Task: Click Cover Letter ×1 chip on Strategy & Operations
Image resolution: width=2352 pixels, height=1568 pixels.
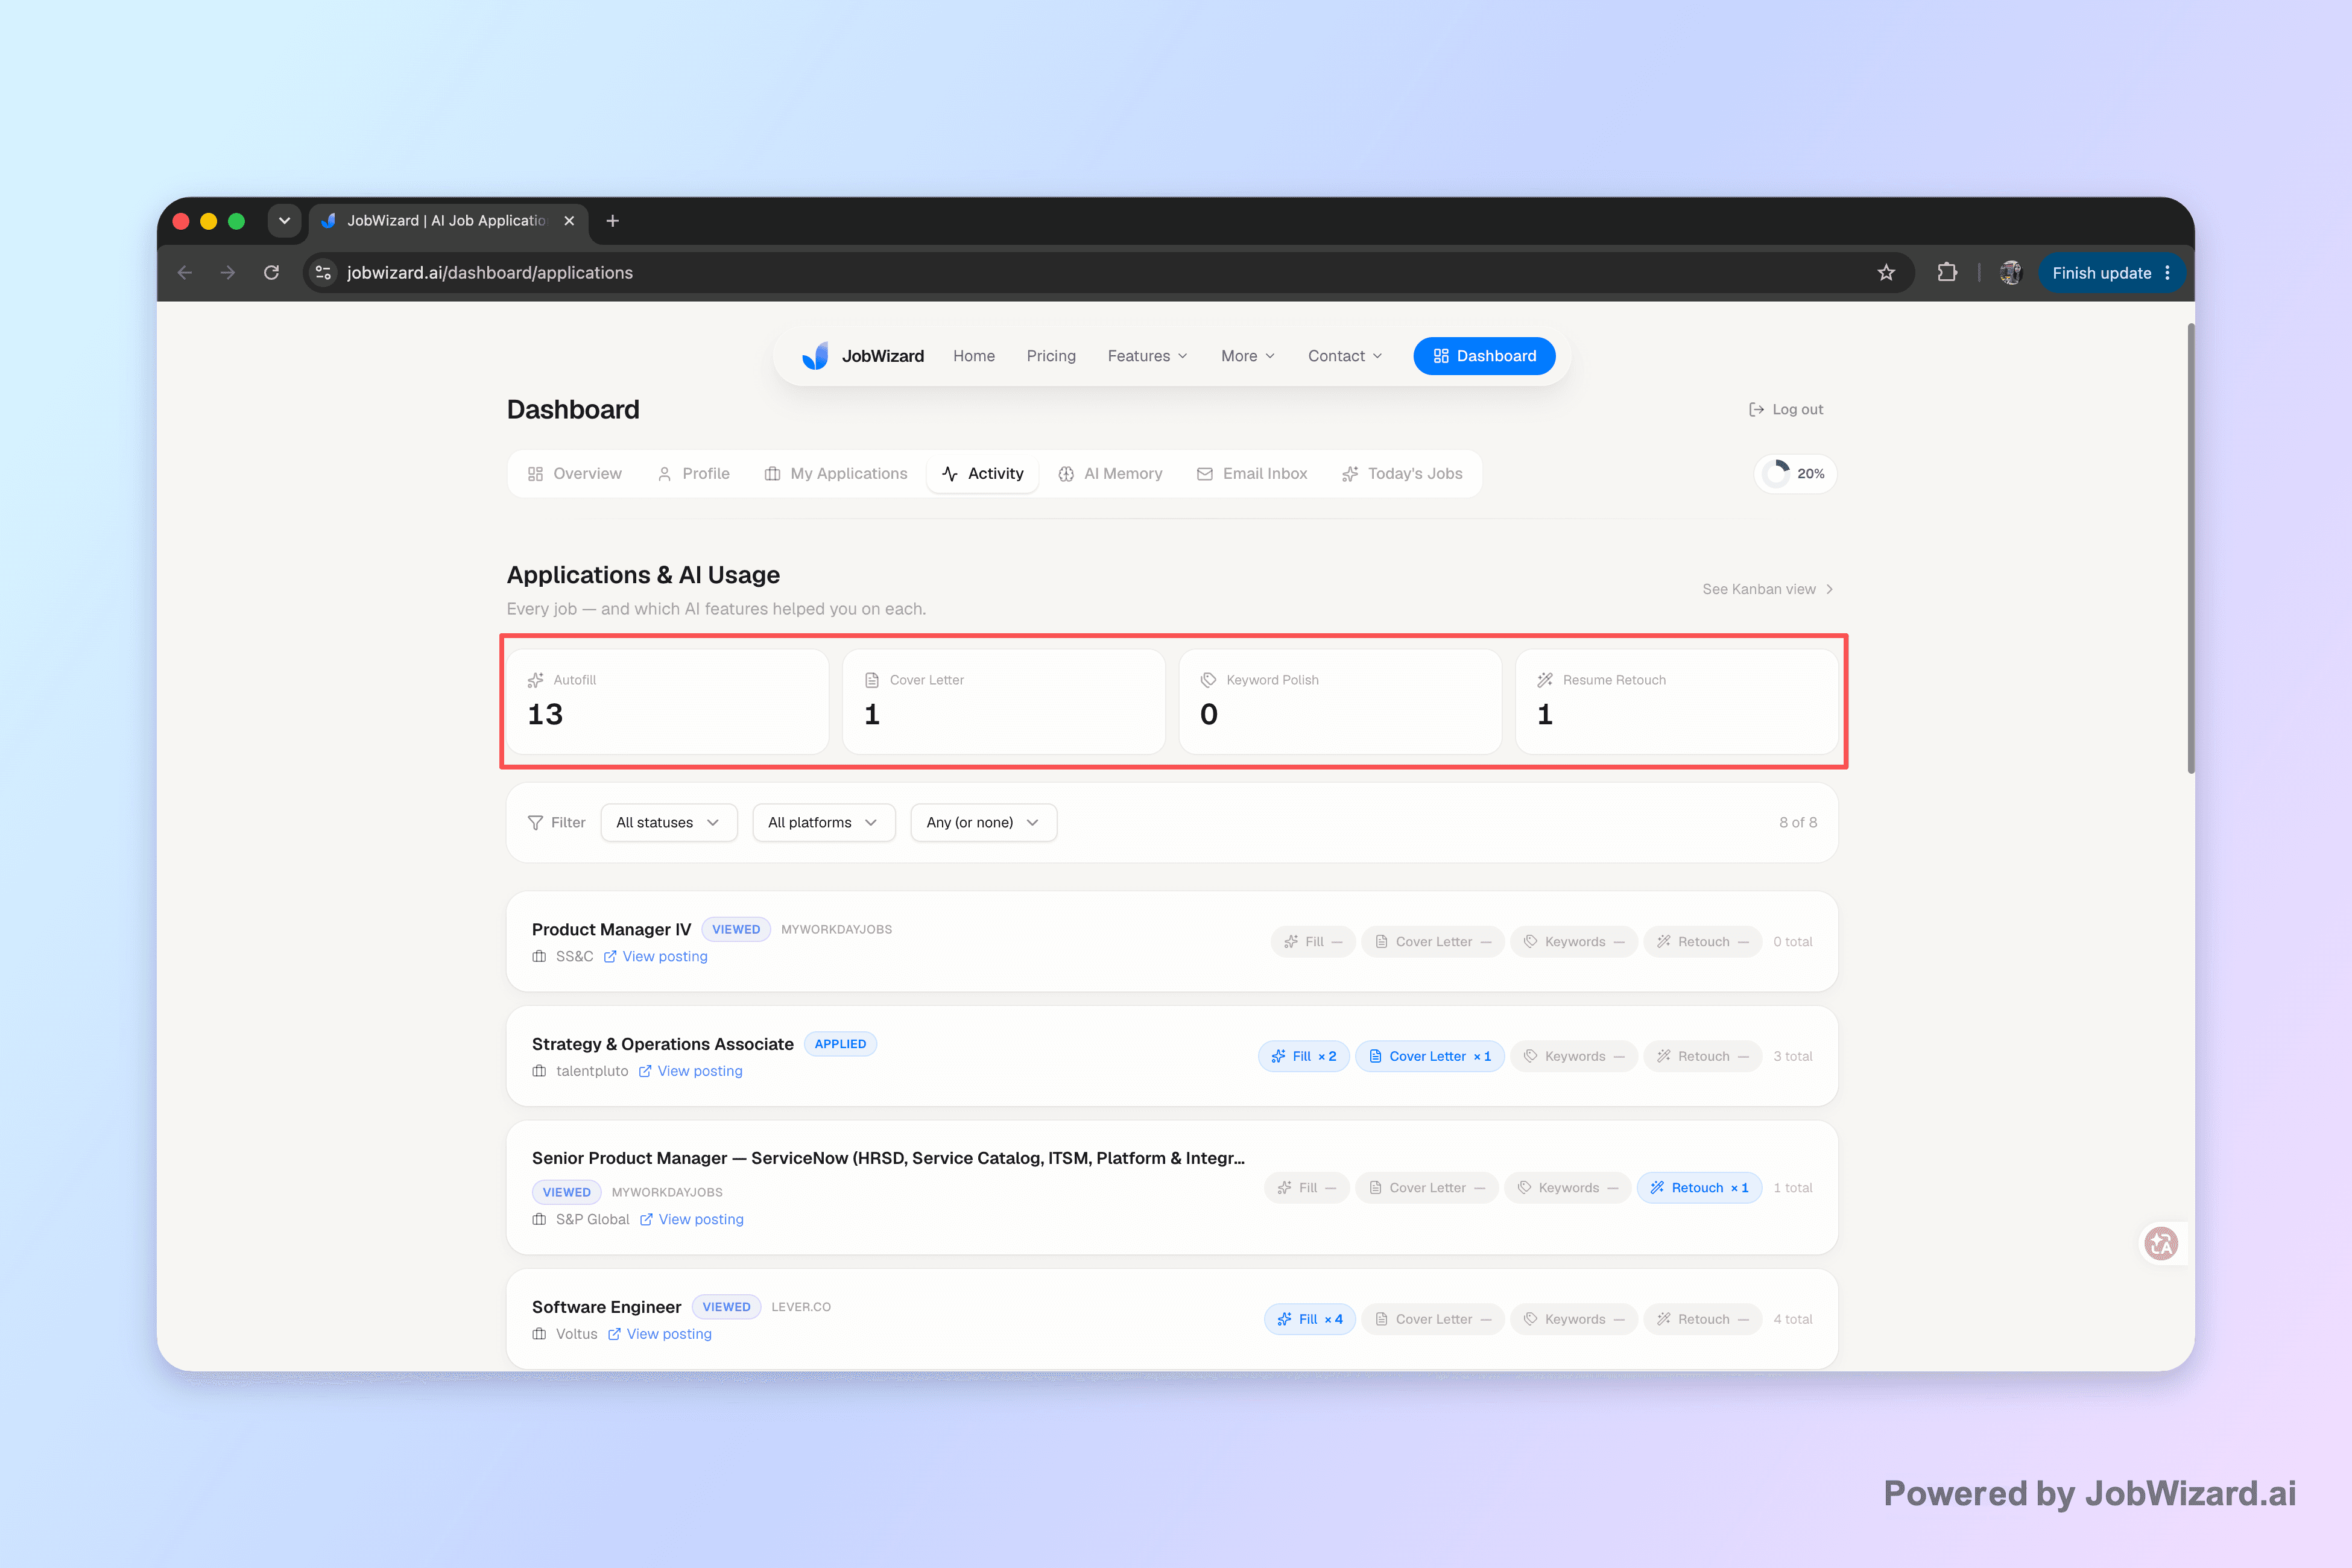Action: point(1430,1057)
